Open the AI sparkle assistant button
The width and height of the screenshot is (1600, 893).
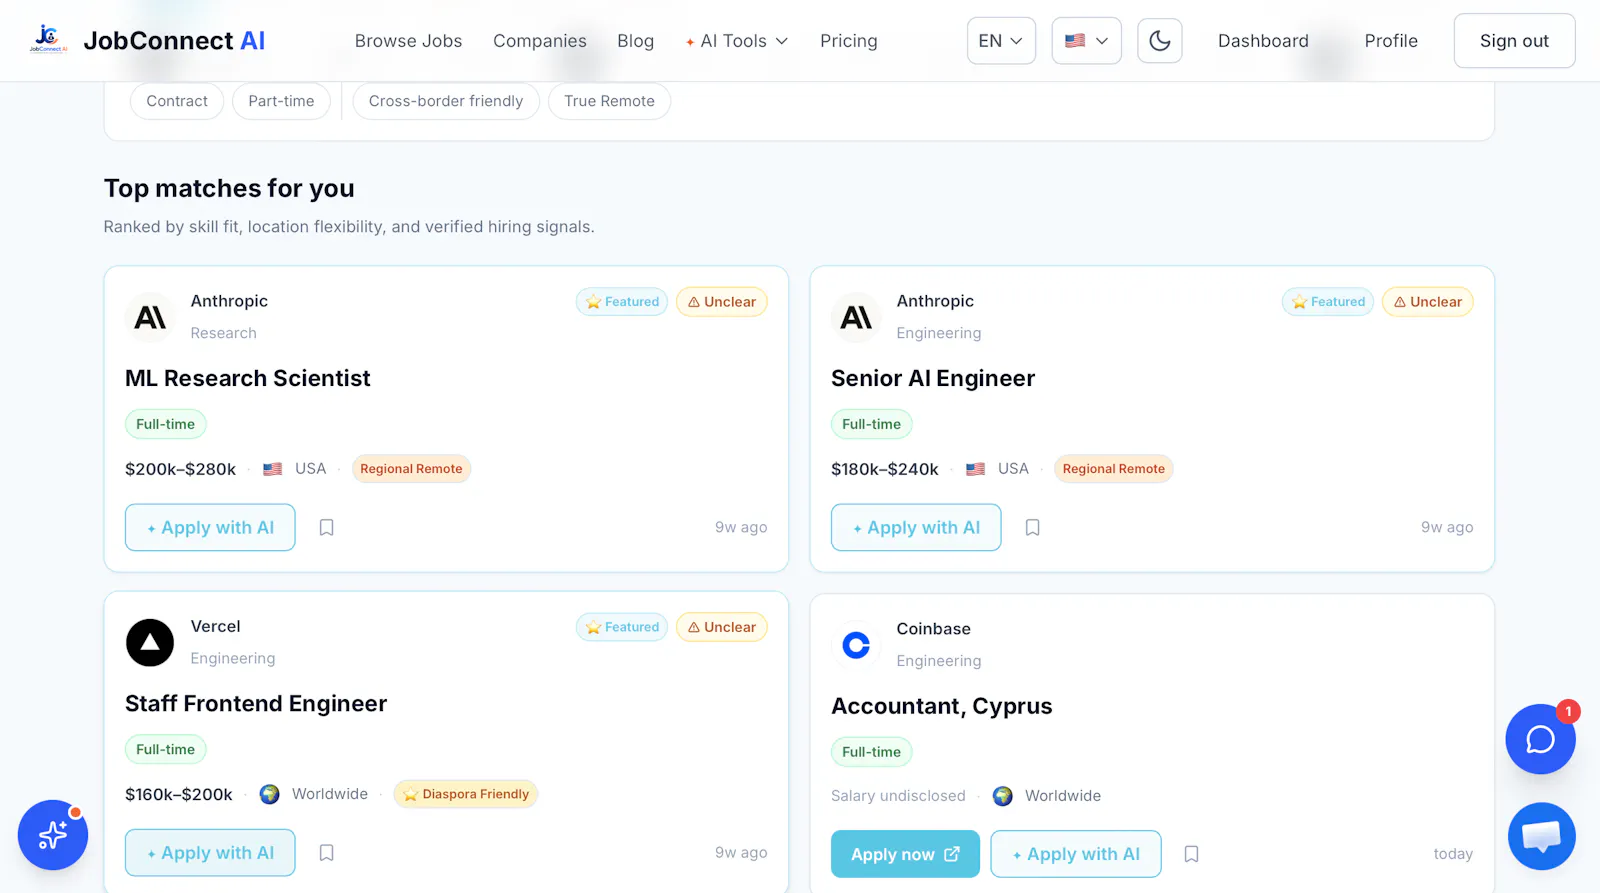pos(53,835)
